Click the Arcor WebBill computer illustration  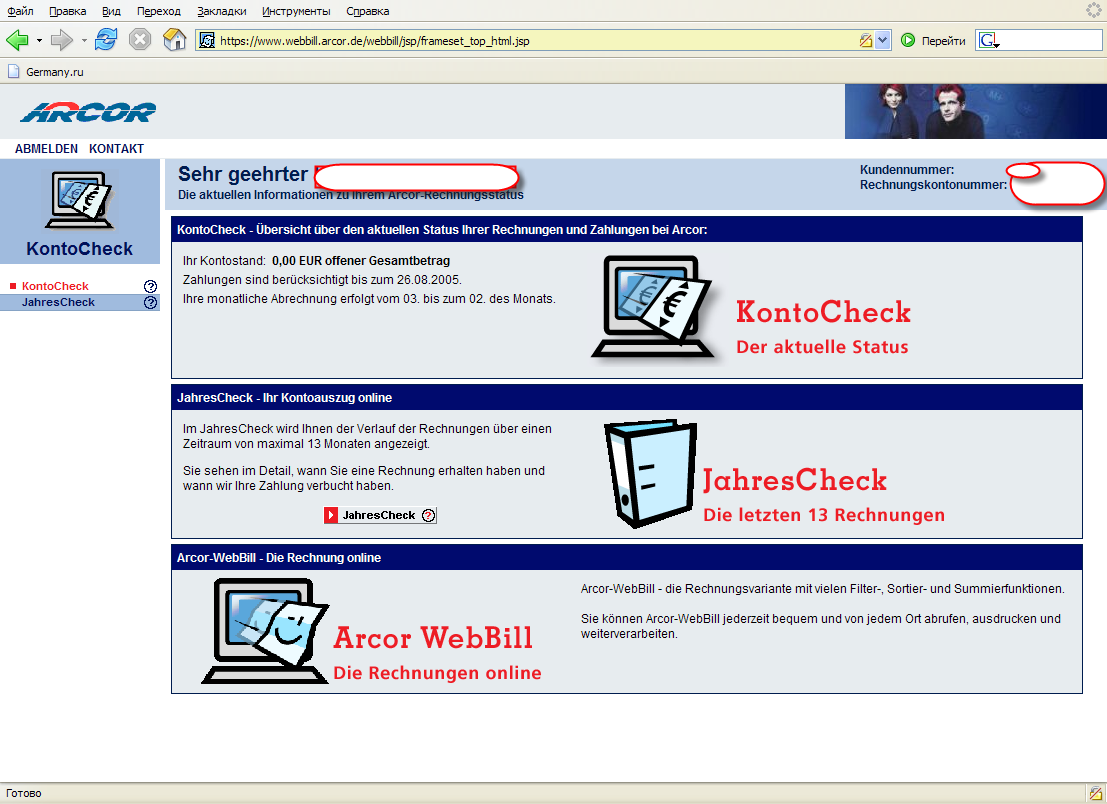(x=265, y=632)
